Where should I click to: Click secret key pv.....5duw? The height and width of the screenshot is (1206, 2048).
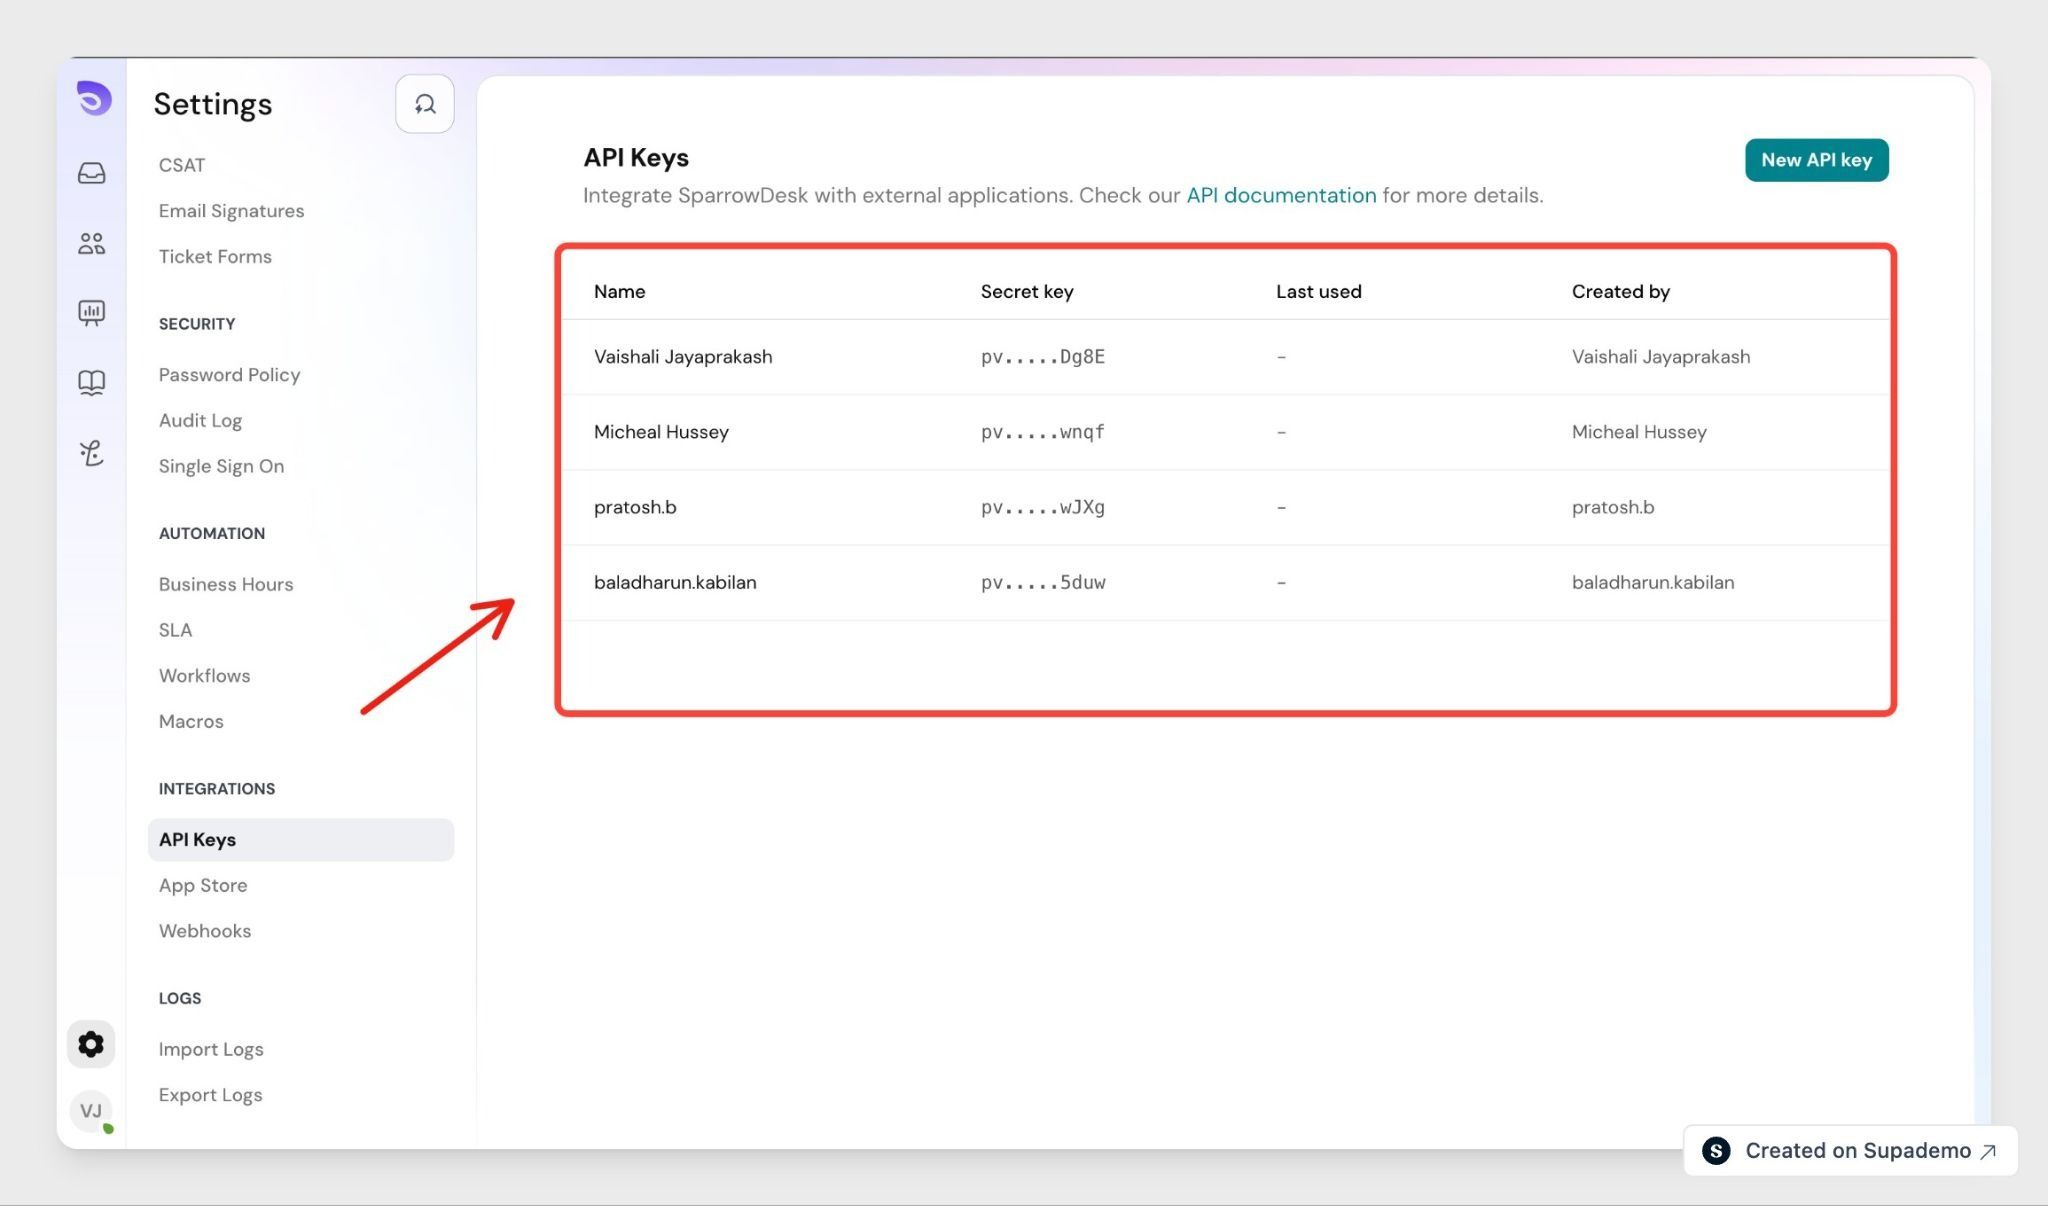point(1043,582)
